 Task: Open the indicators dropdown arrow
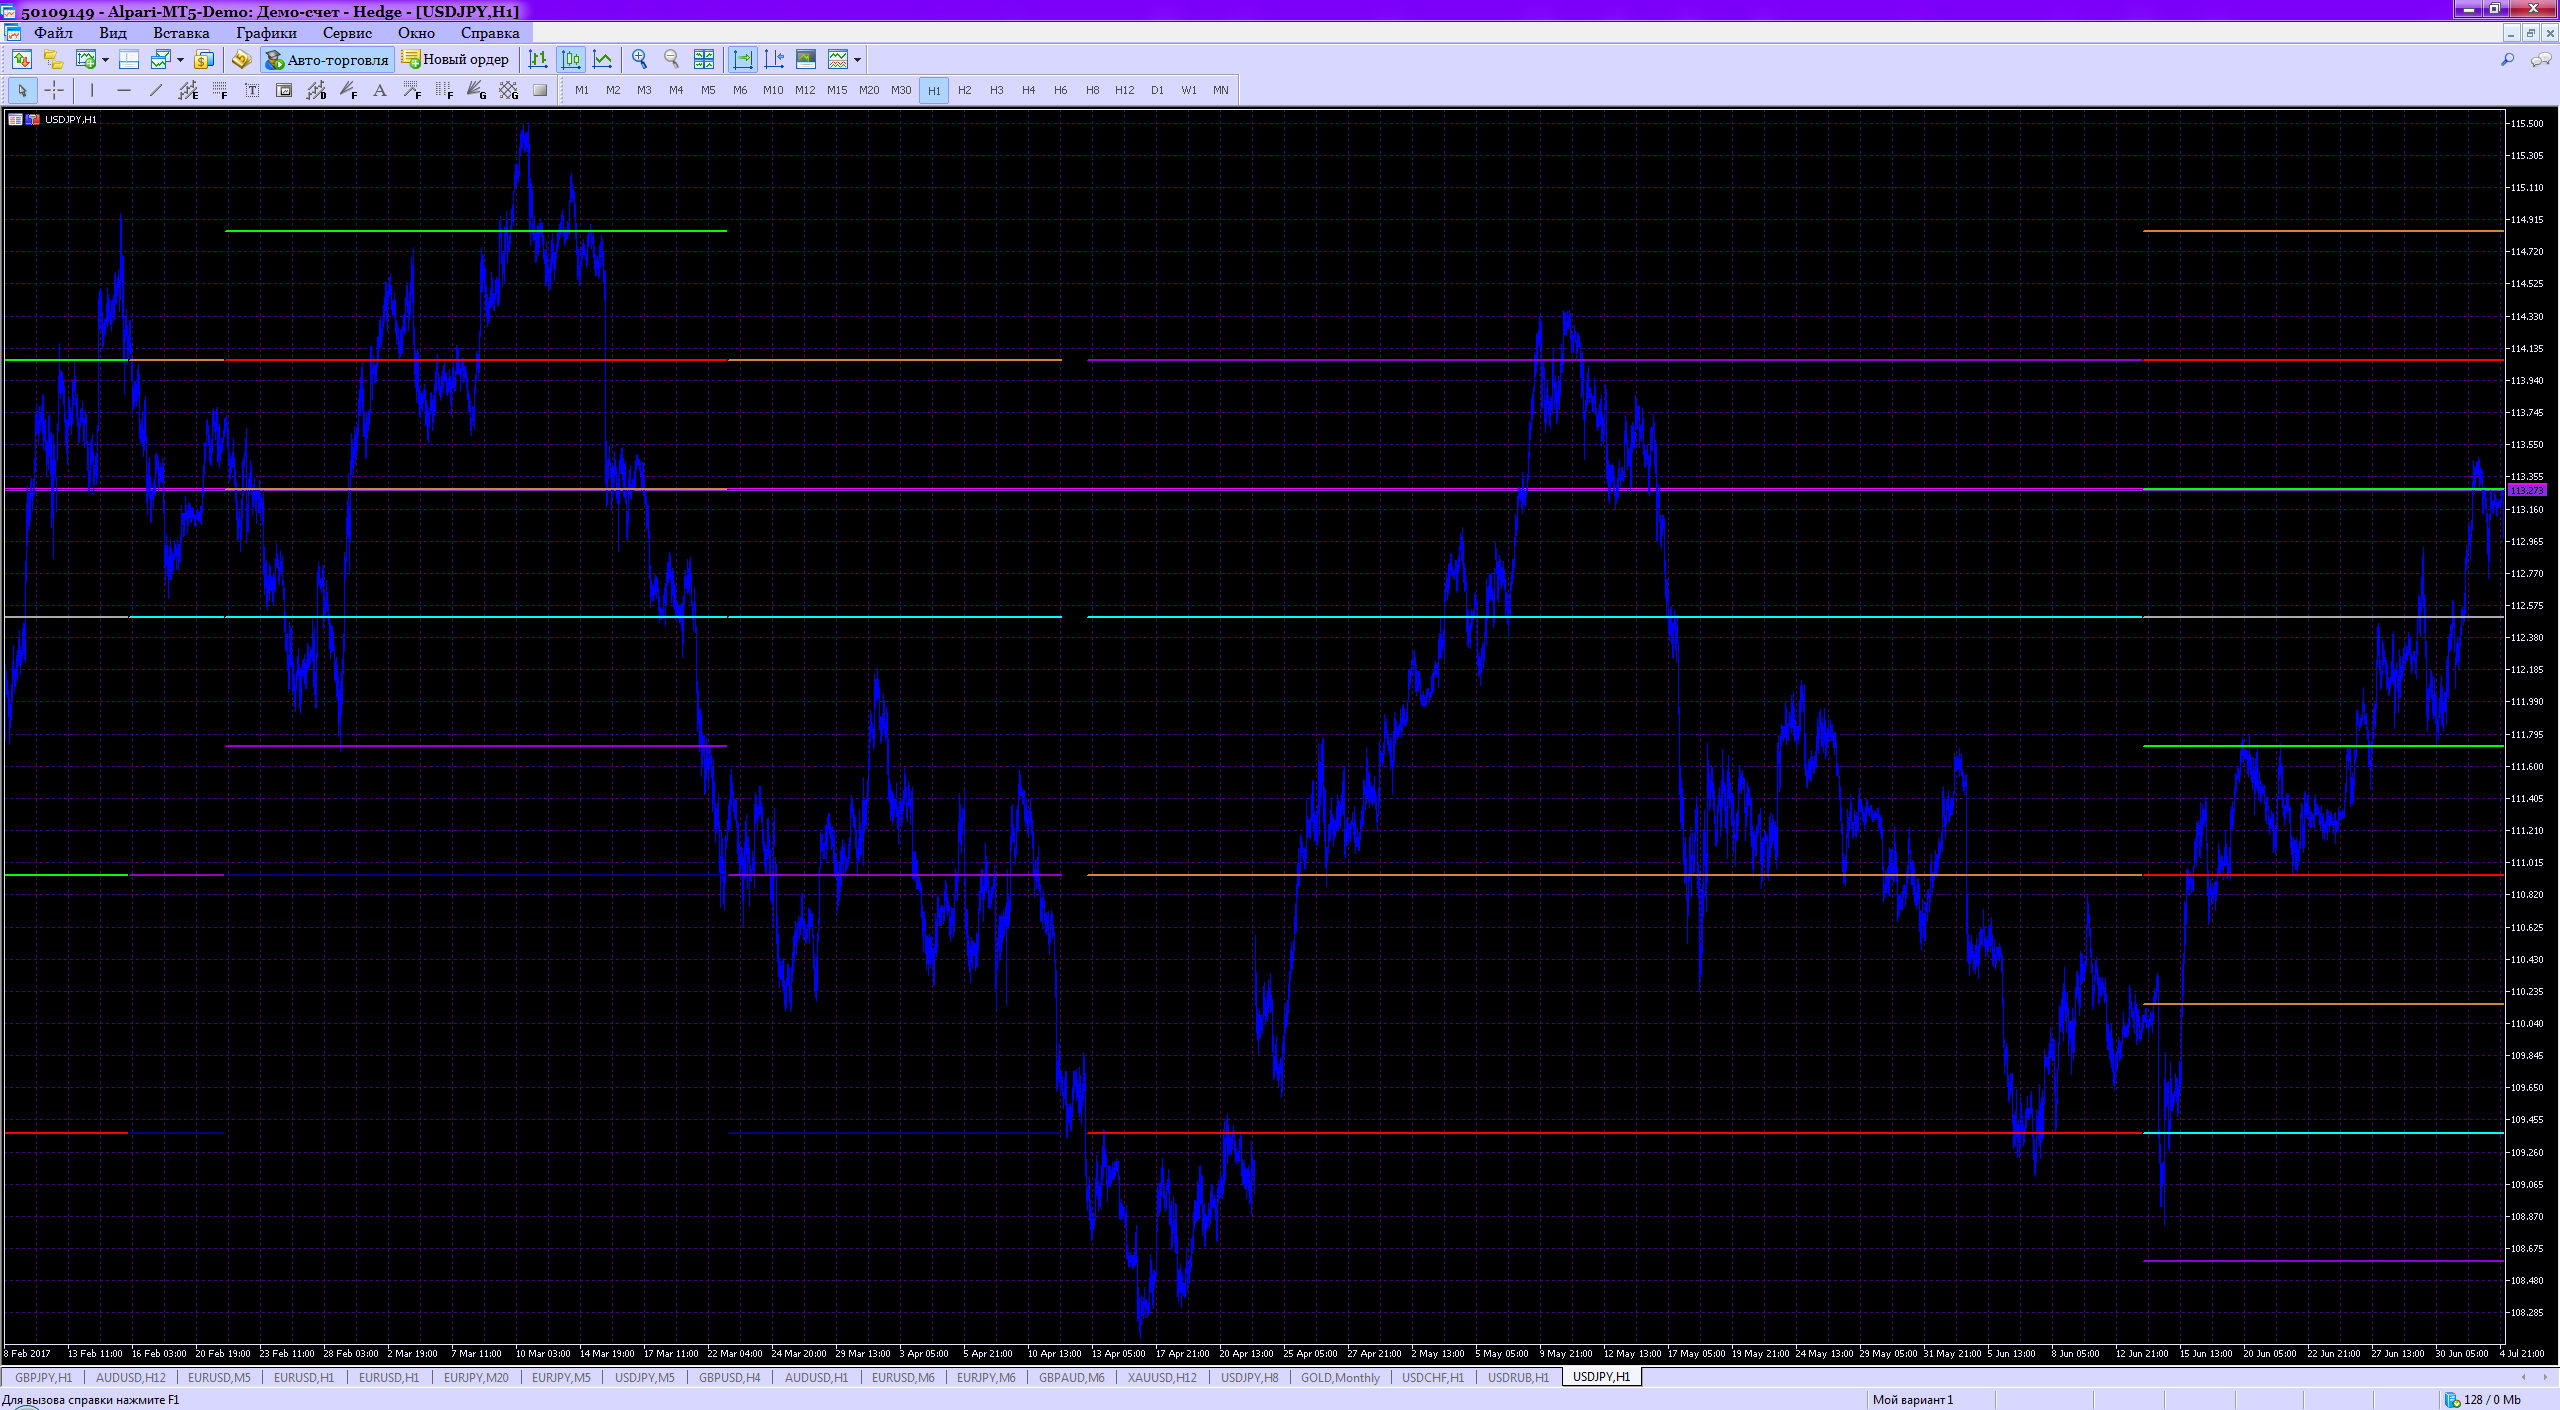[x=858, y=59]
